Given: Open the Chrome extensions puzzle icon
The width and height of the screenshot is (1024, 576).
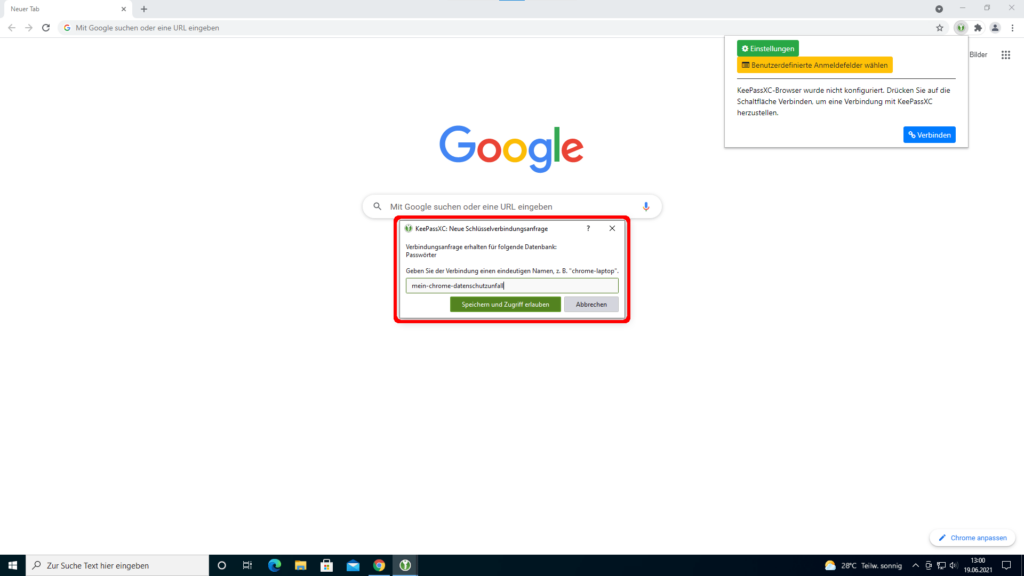Looking at the screenshot, I should click(x=978, y=28).
